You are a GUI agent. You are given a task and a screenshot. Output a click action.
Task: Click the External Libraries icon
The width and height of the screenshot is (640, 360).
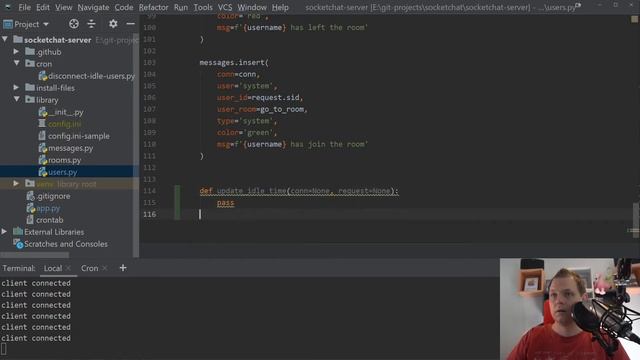(x=18, y=231)
